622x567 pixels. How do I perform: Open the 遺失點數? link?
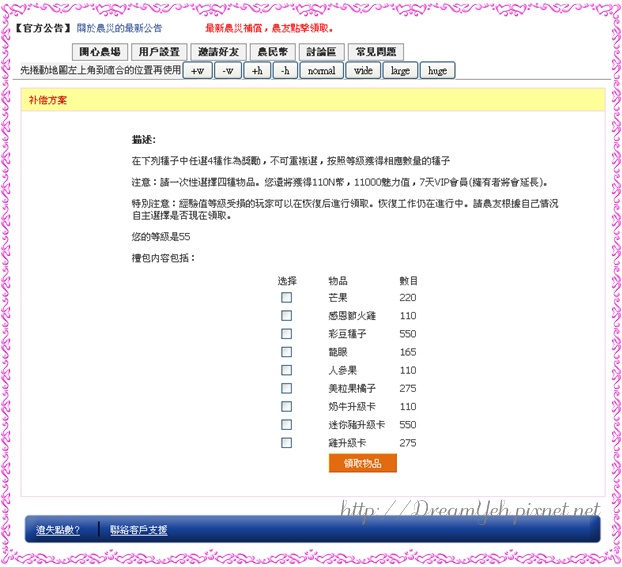pyautogui.click(x=58, y=530)
